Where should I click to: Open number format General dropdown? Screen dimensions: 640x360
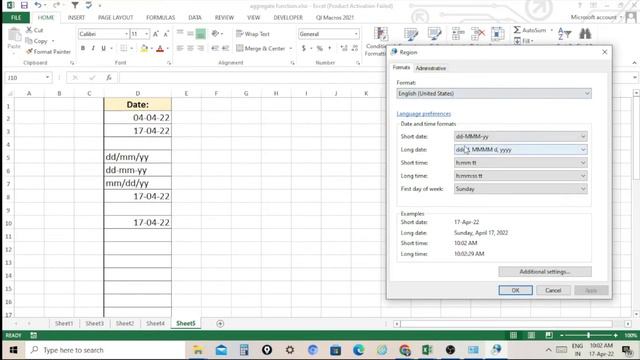(x=356, y=34)
